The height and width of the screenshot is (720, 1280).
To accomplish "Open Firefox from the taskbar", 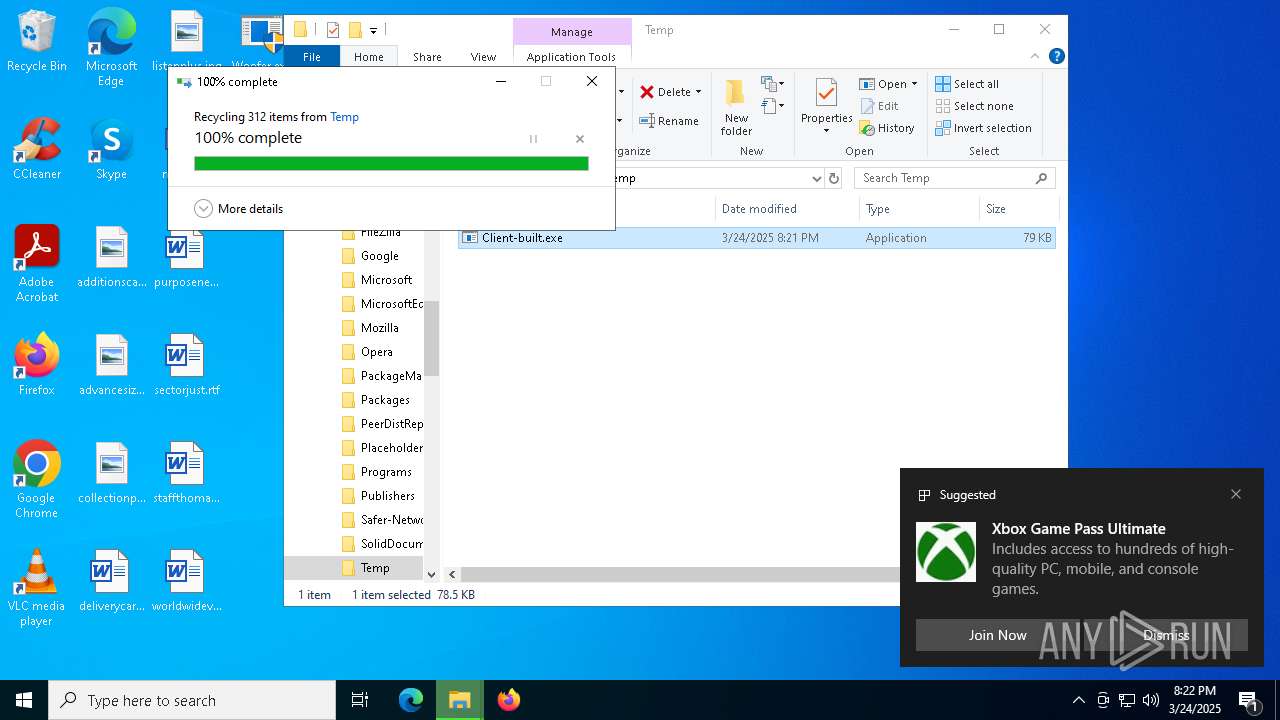I will (509, 700).
